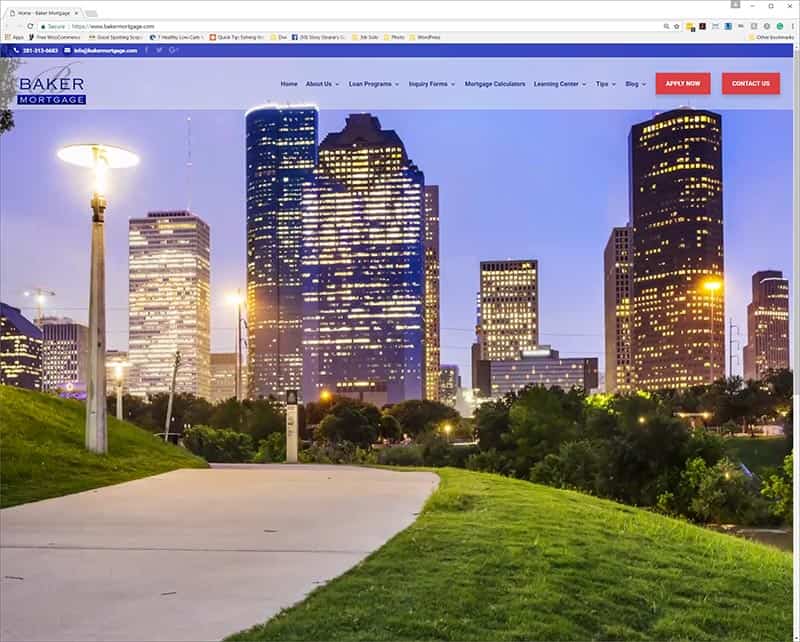
Task: Open Baker Mortgage Facebook icon in top bar
Action: 146,50
